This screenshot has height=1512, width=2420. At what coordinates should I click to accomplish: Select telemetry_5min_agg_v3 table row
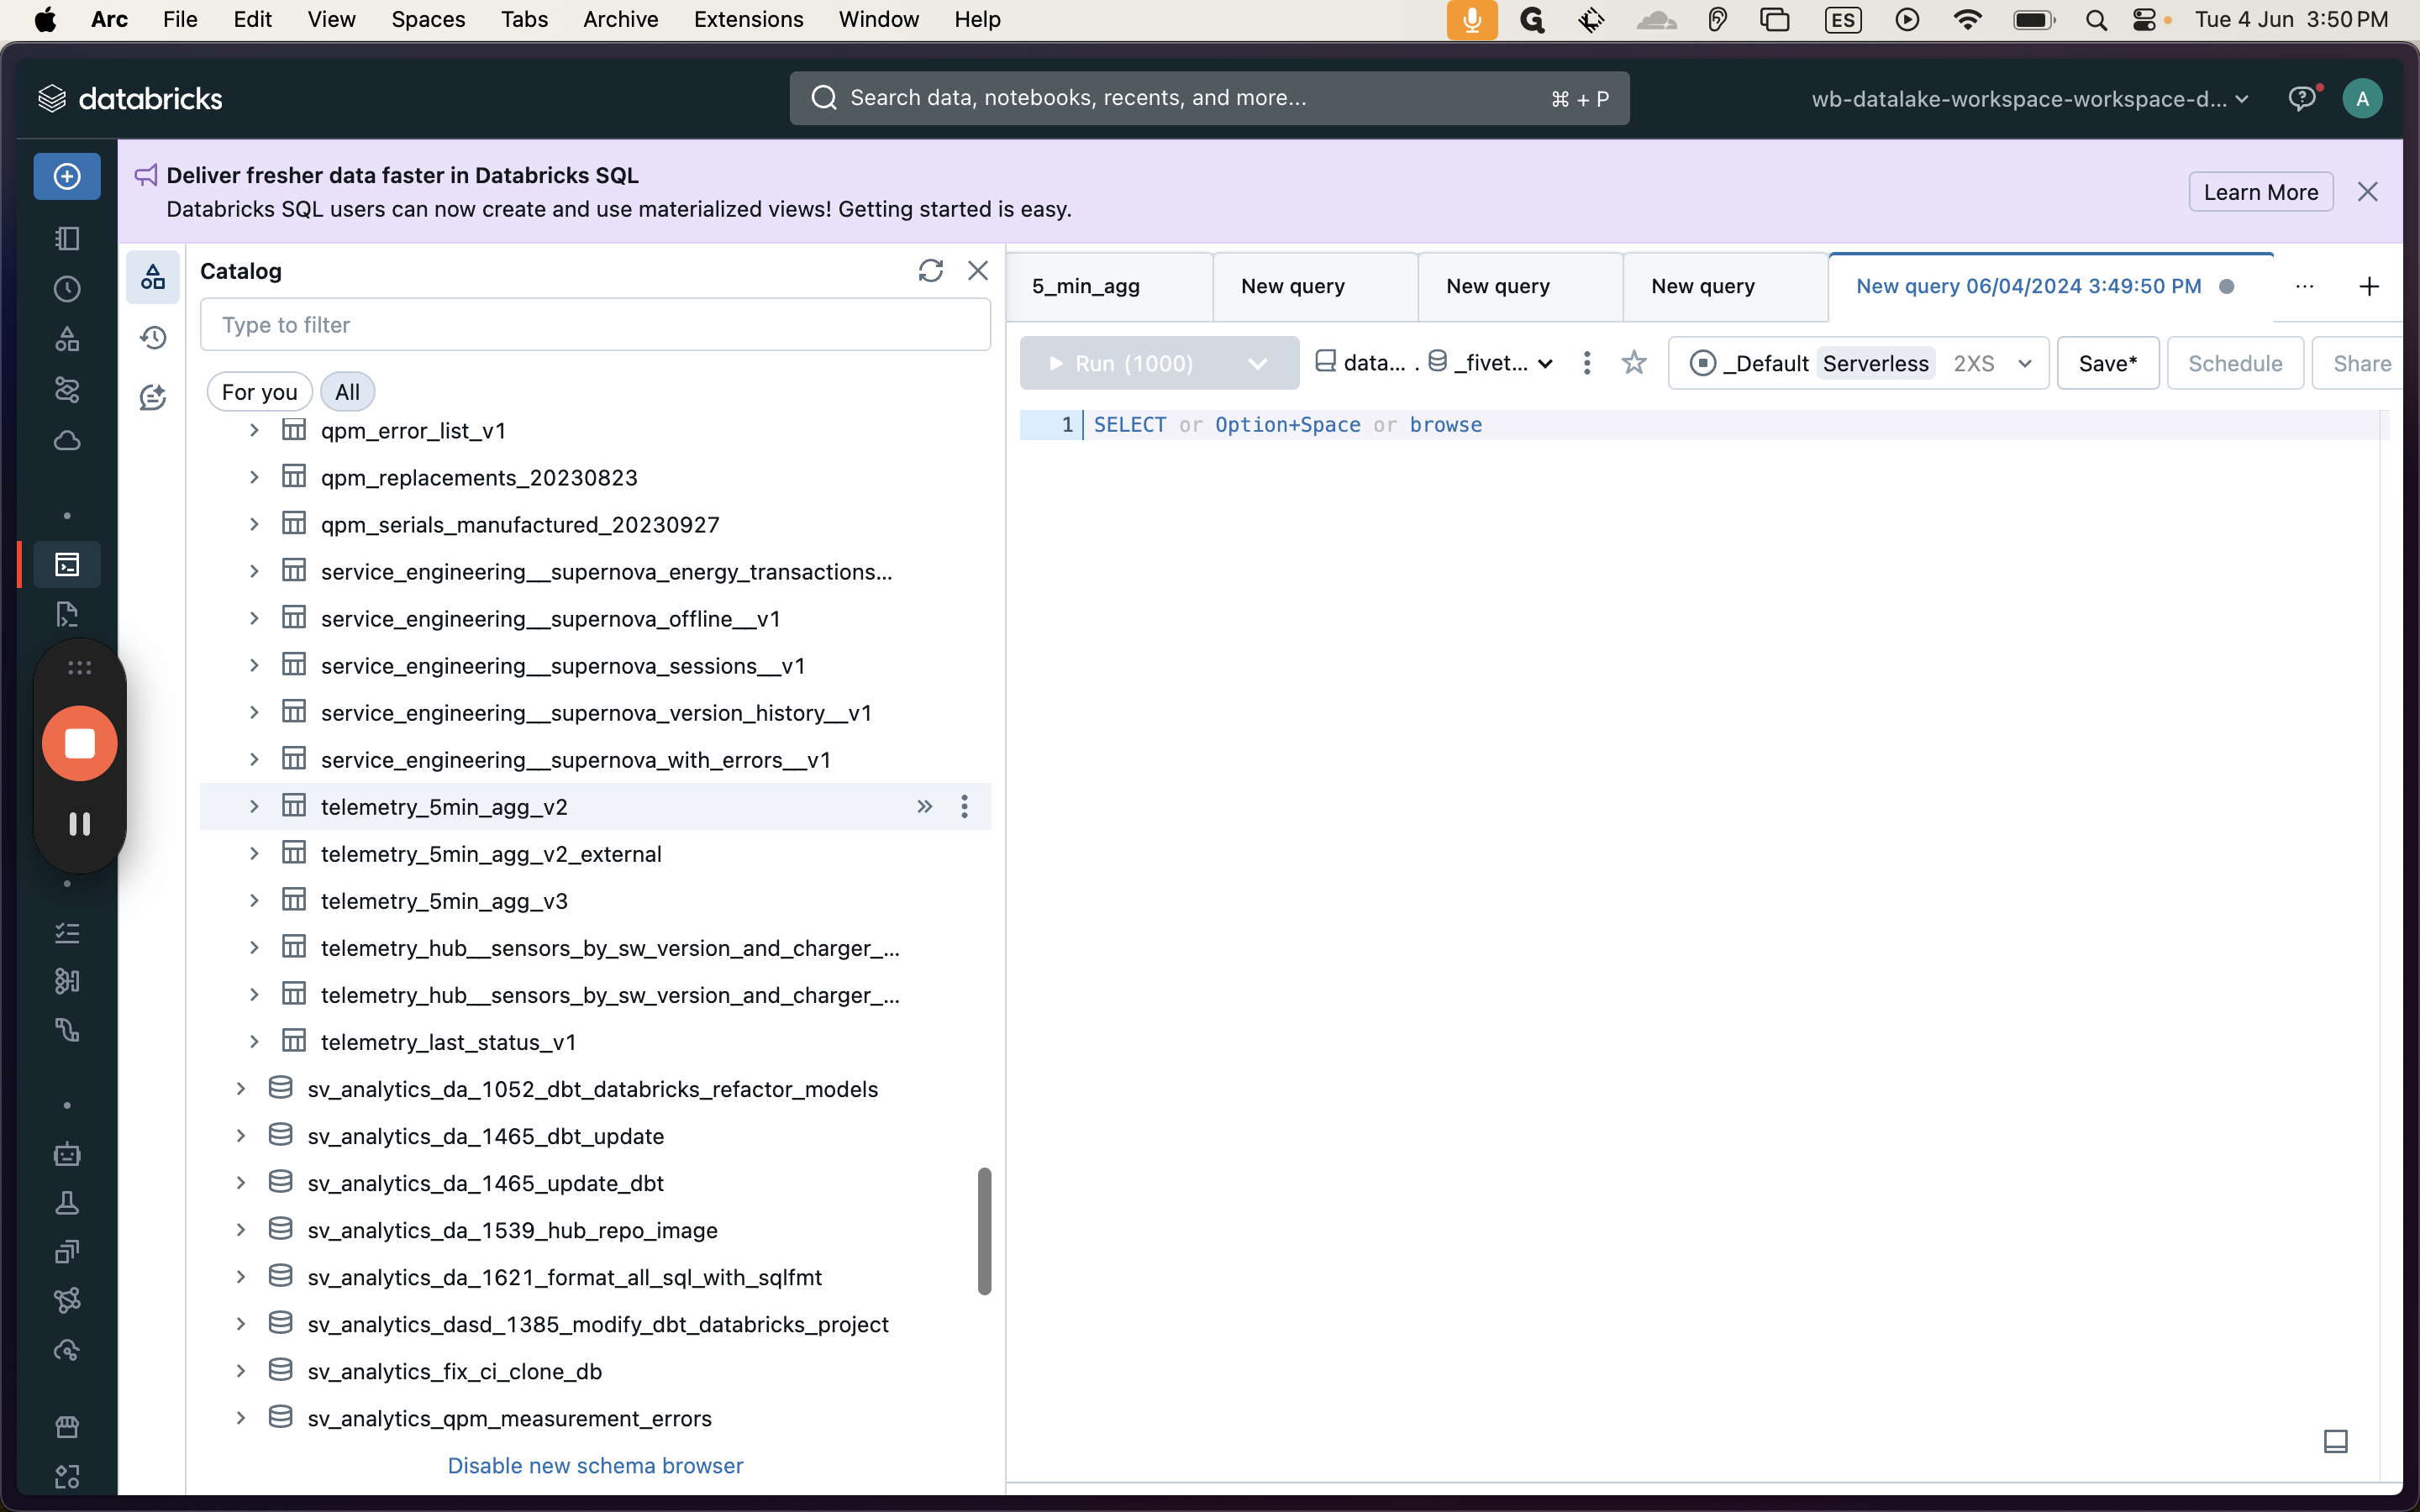pyautogui.click(x=595, y=900)
